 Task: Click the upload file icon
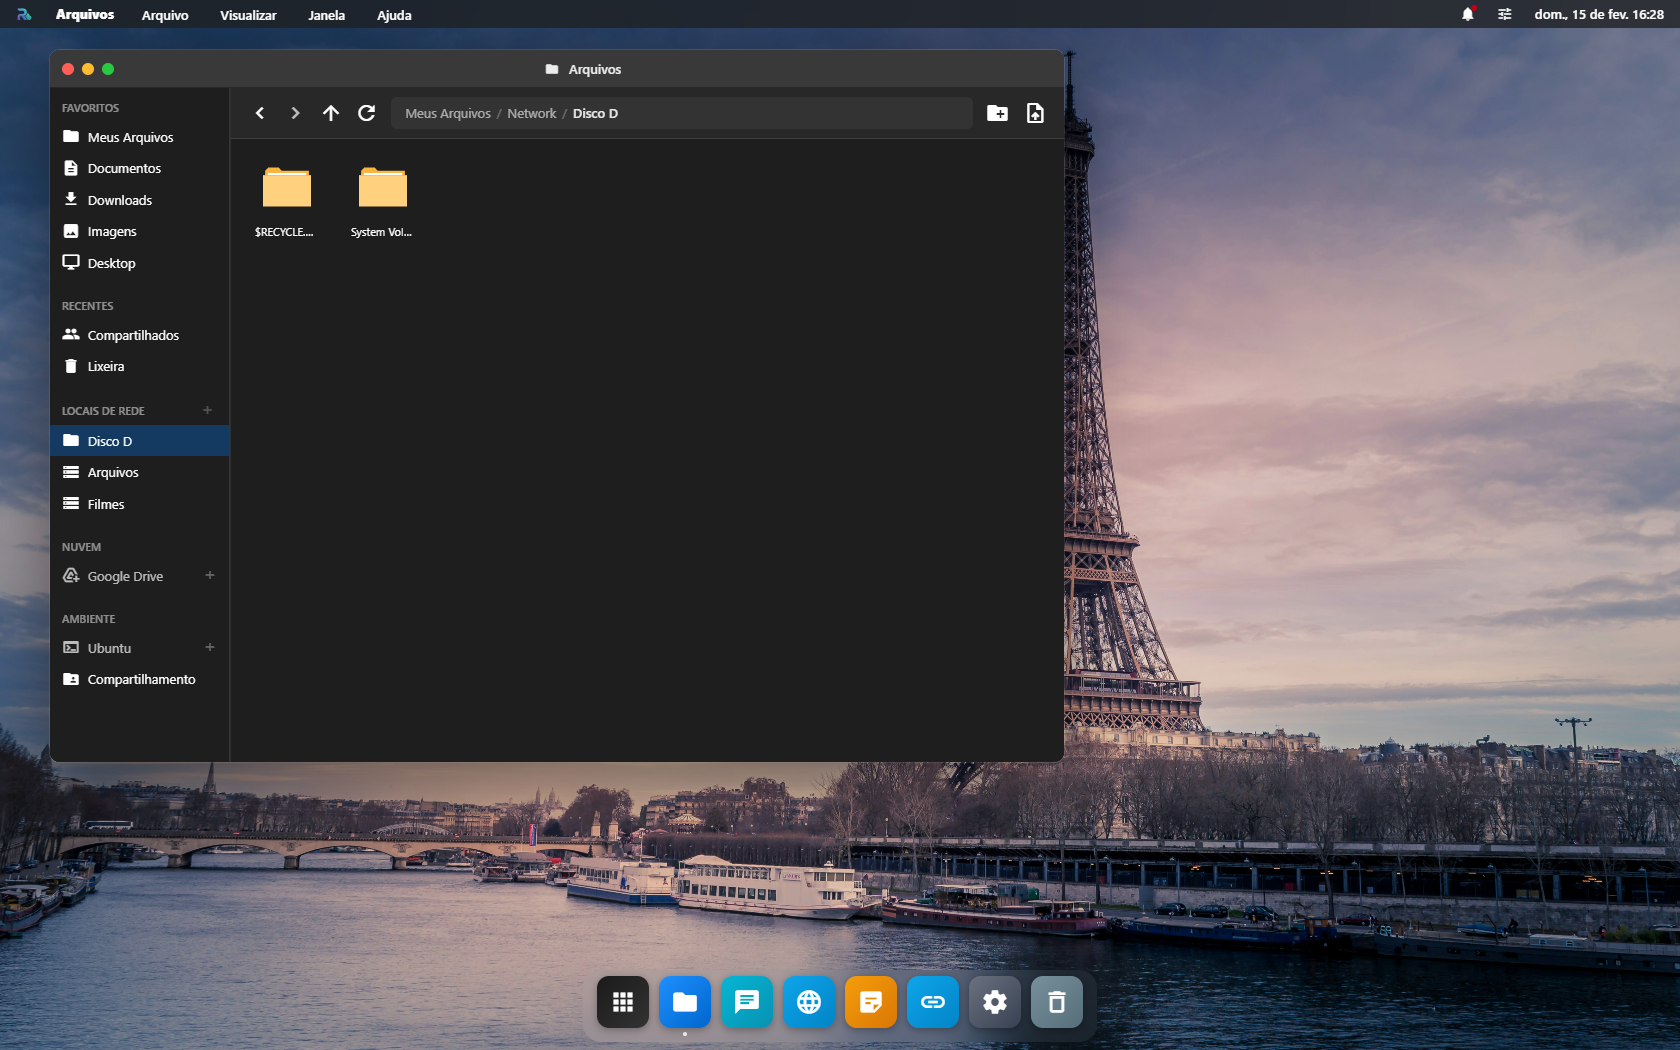click(1035, 113)
